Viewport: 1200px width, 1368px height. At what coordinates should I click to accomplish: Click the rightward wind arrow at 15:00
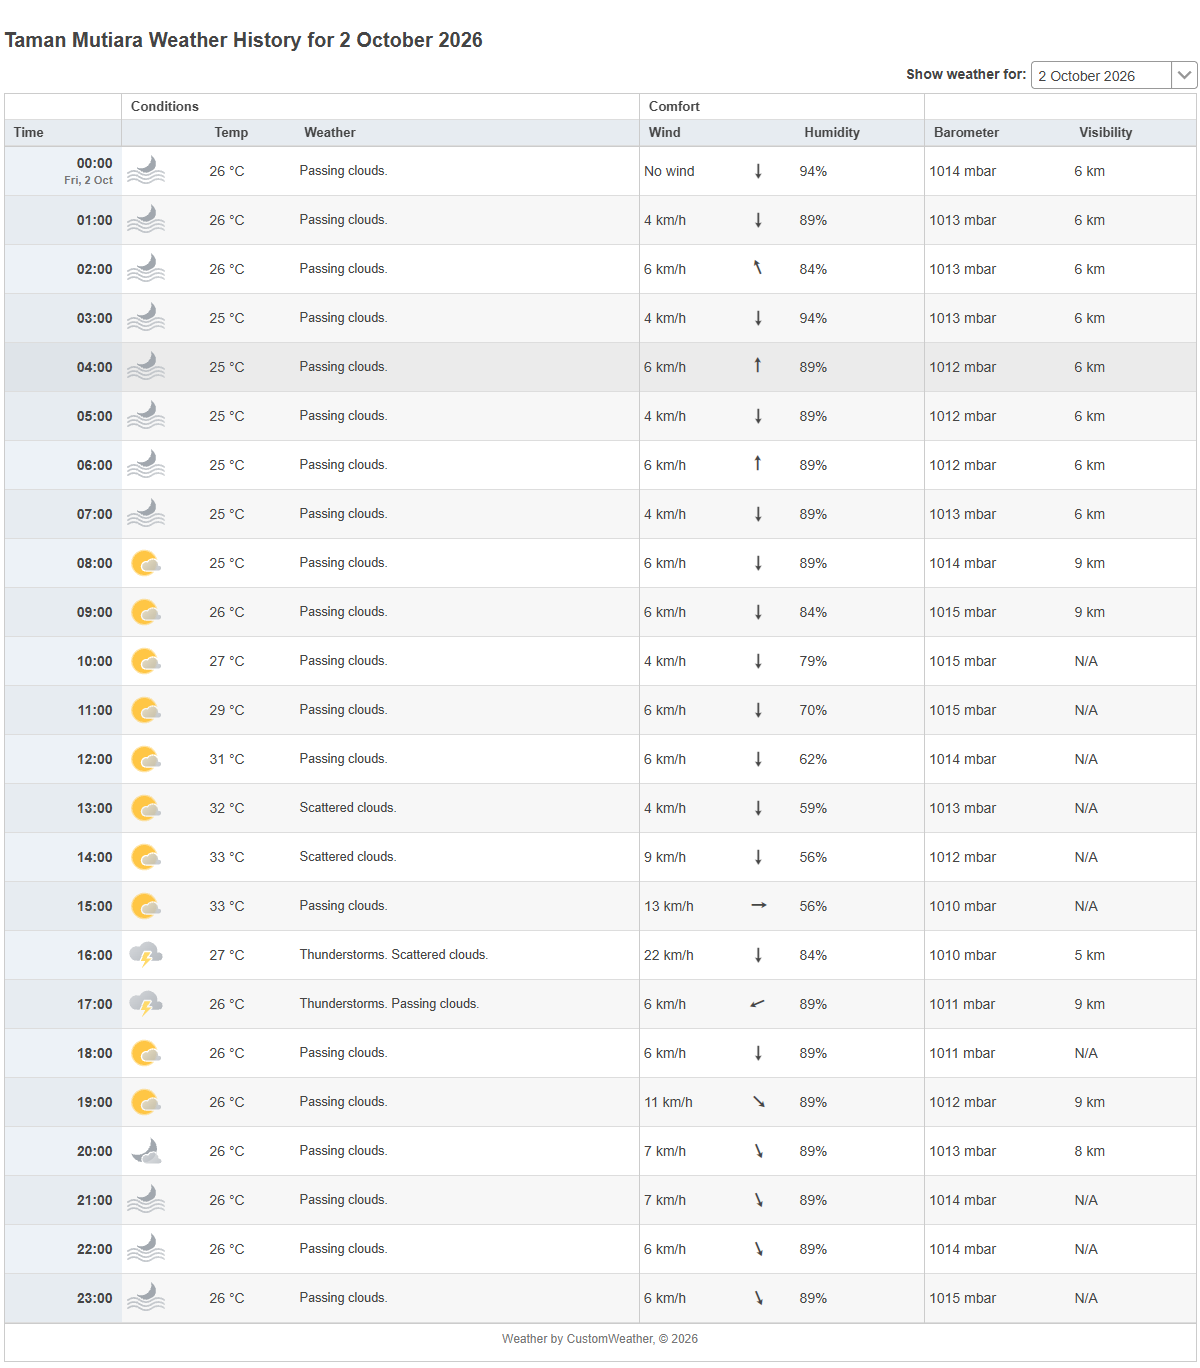[x=759, y=905]
